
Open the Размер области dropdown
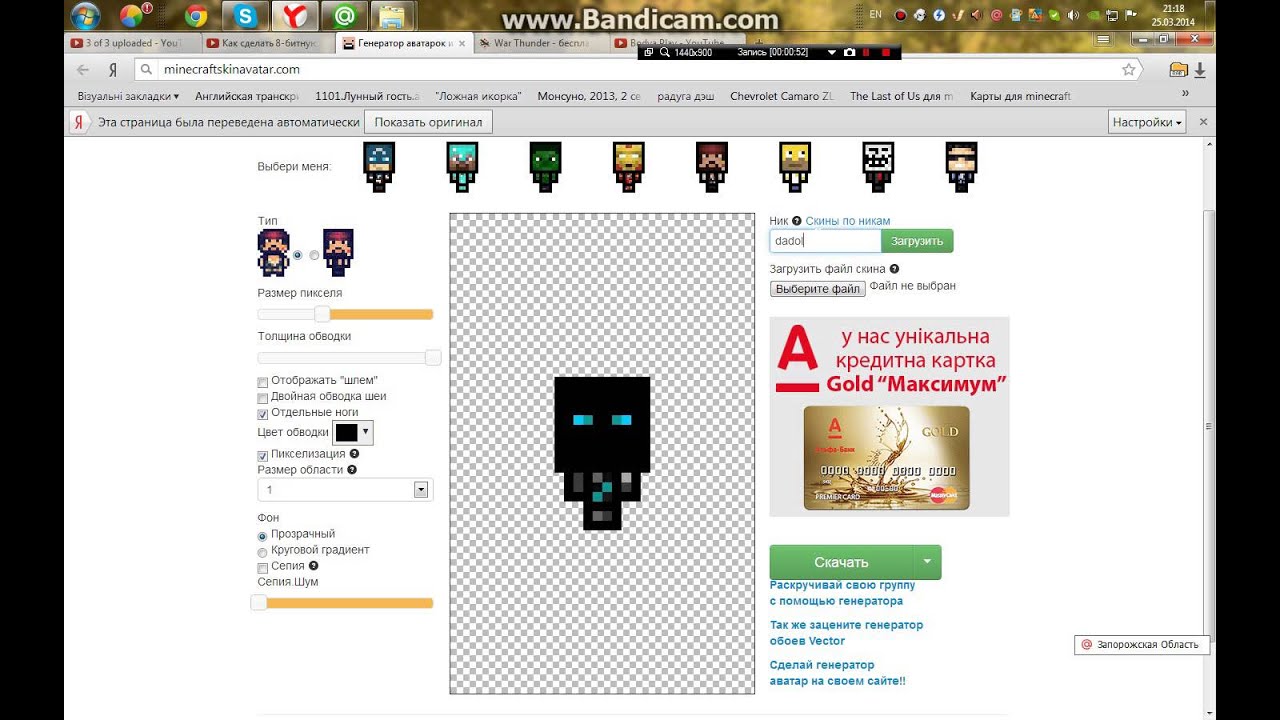[x=344, y=490]
